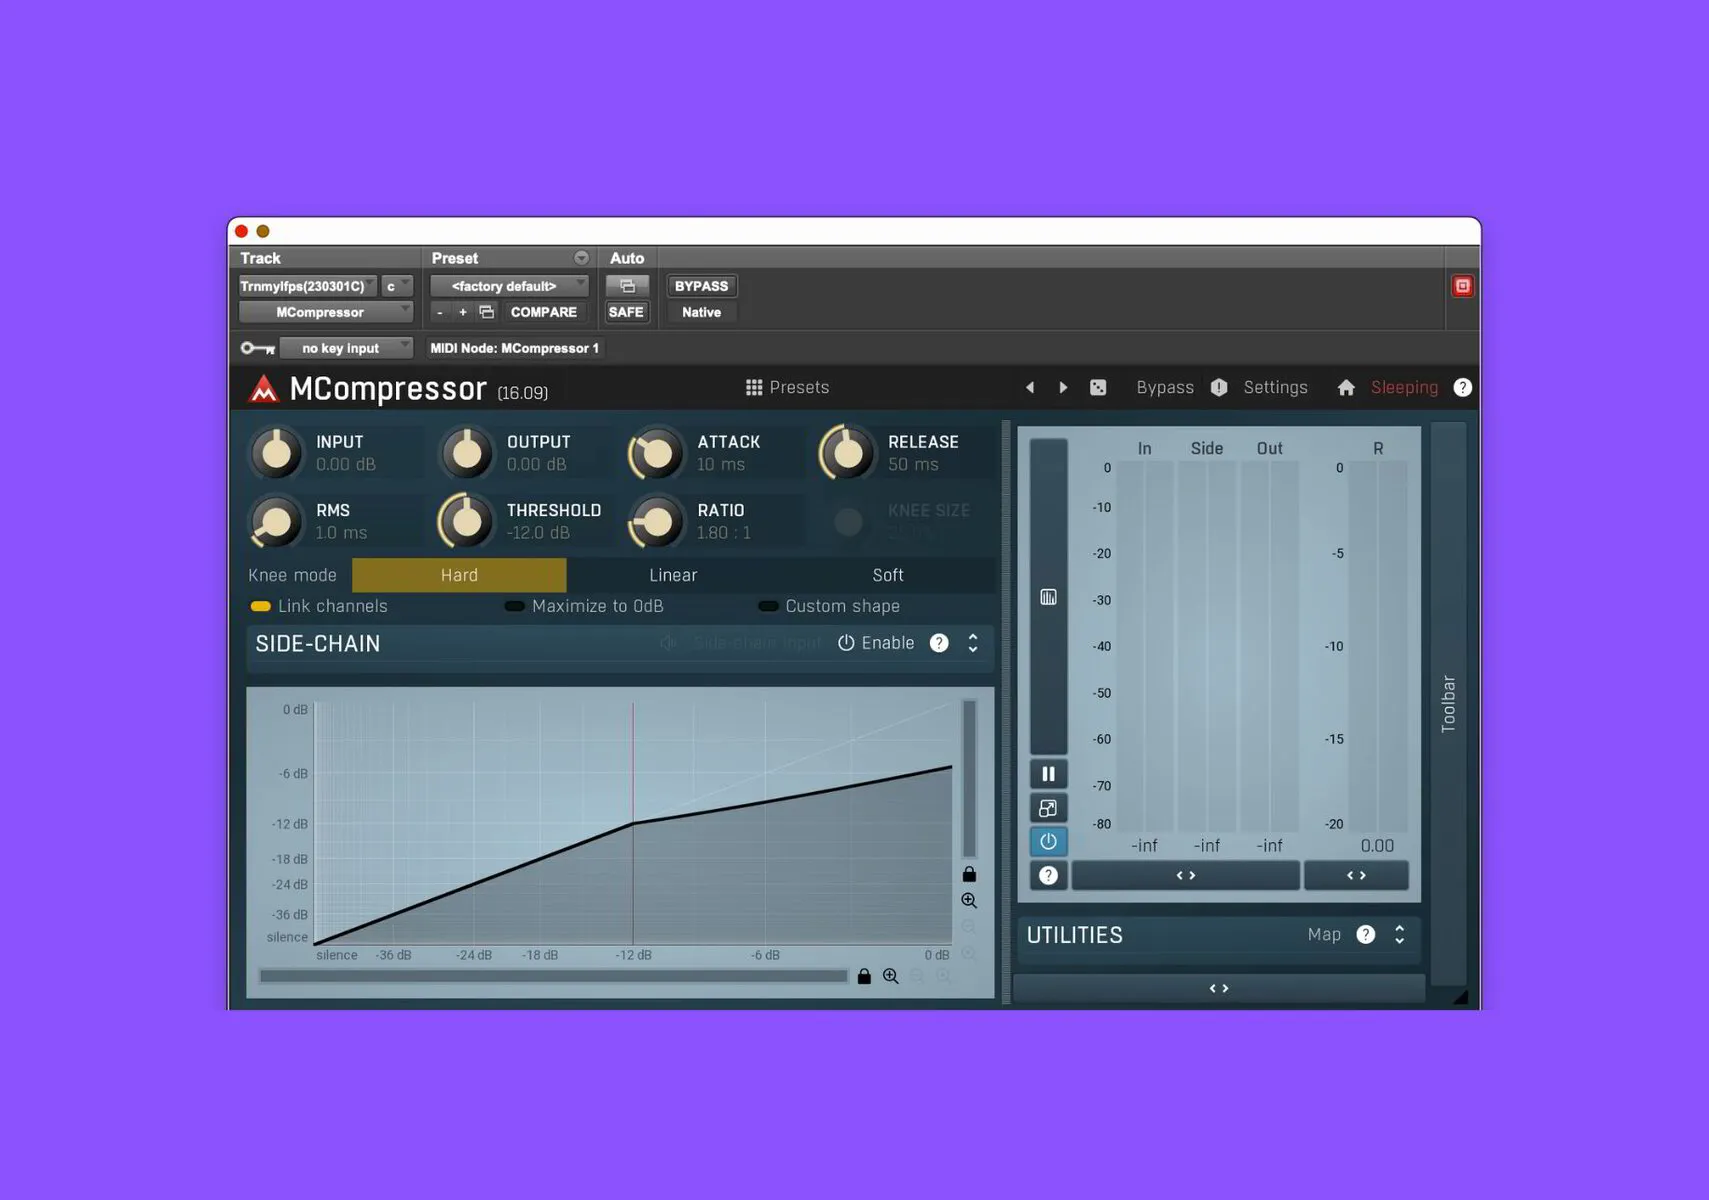Enable the Side-chain input

pos(848,643)
